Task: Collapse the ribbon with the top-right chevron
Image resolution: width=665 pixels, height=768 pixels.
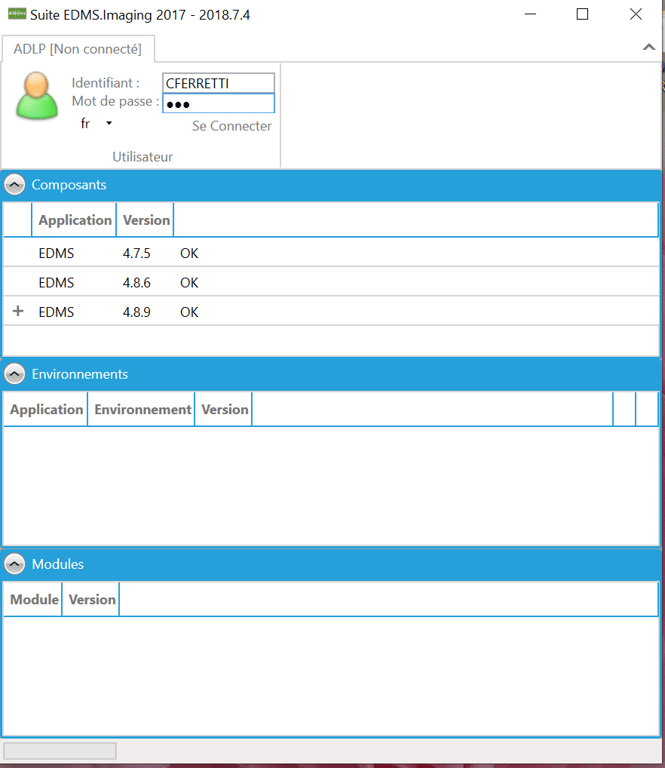Action: [648, 47]
